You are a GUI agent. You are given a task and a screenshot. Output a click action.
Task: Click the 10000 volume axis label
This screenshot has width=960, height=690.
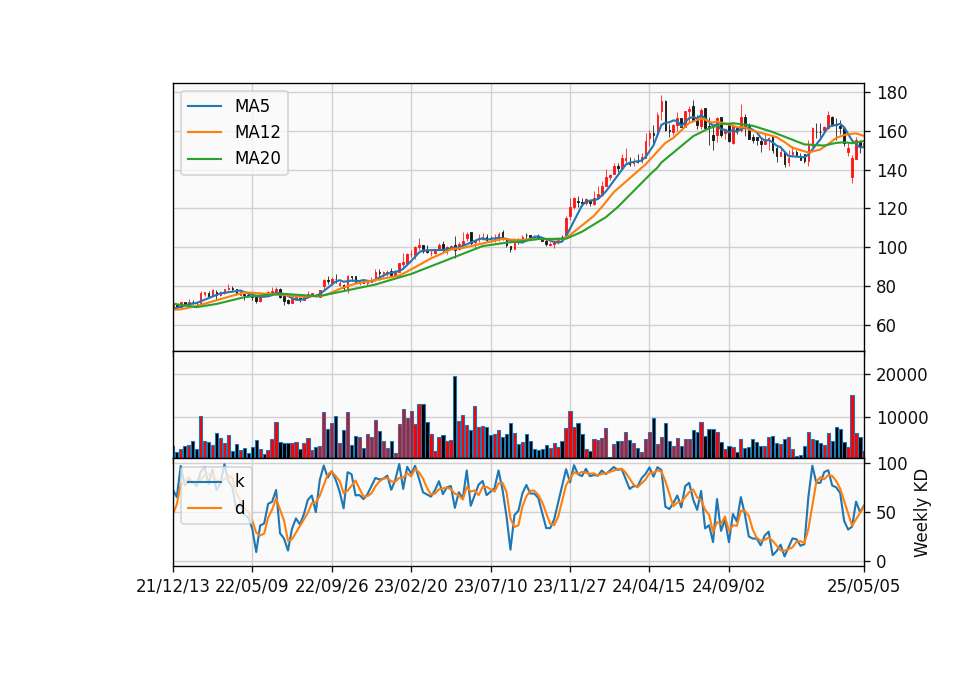coord(902,418)
